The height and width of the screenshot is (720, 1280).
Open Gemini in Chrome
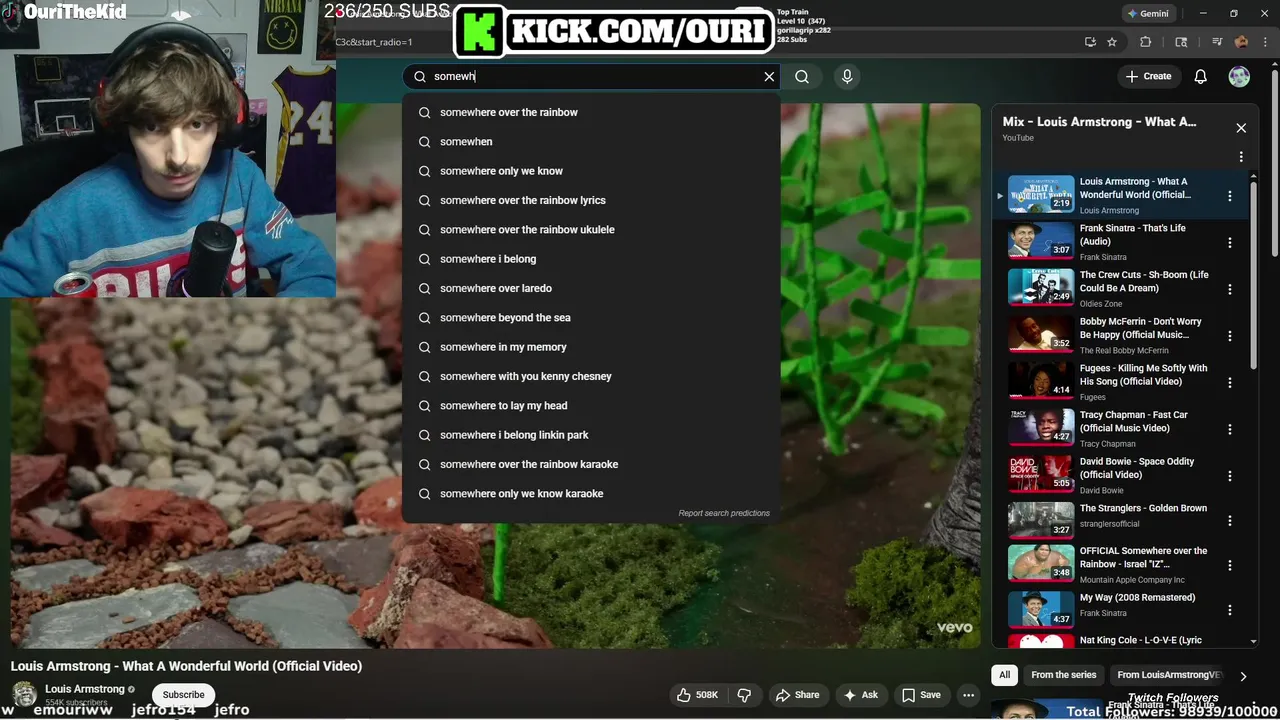(x=1148, y=13)
